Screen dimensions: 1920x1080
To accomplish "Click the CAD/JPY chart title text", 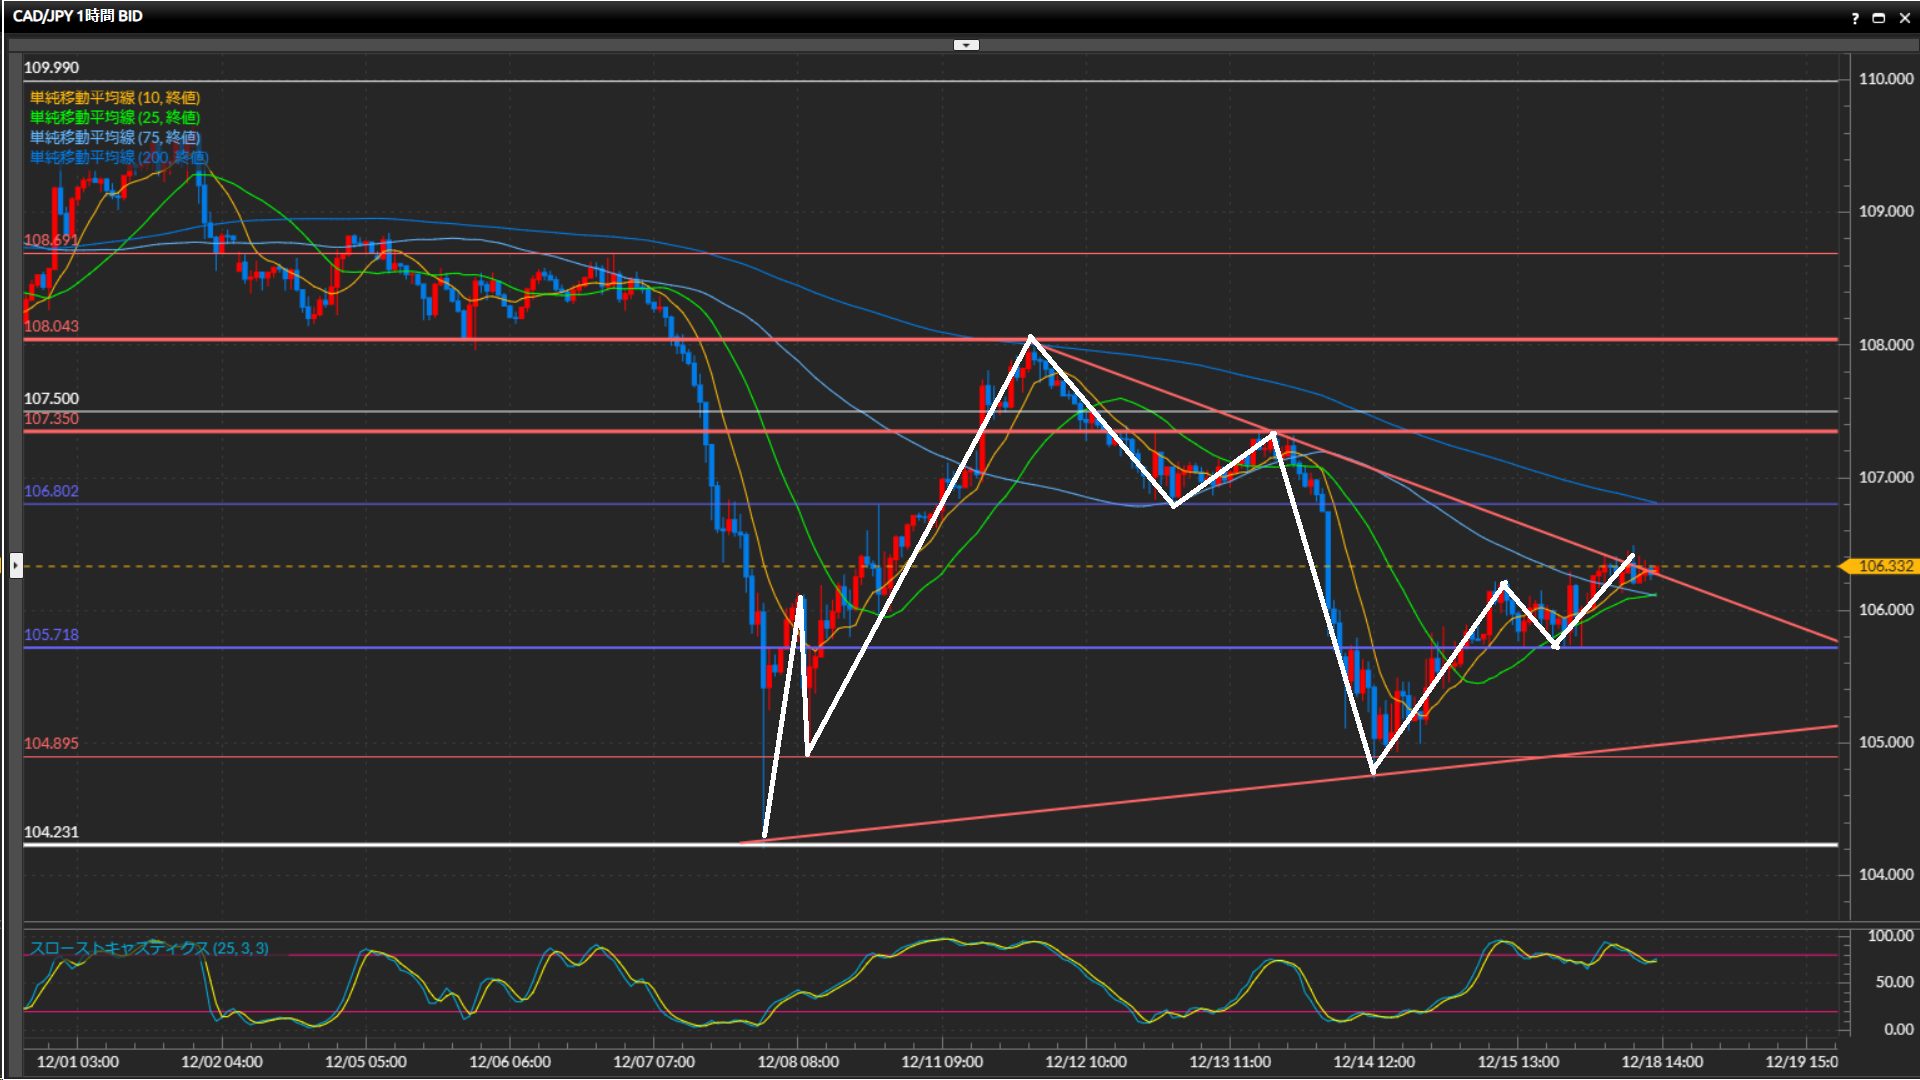I will pos(78,16).
